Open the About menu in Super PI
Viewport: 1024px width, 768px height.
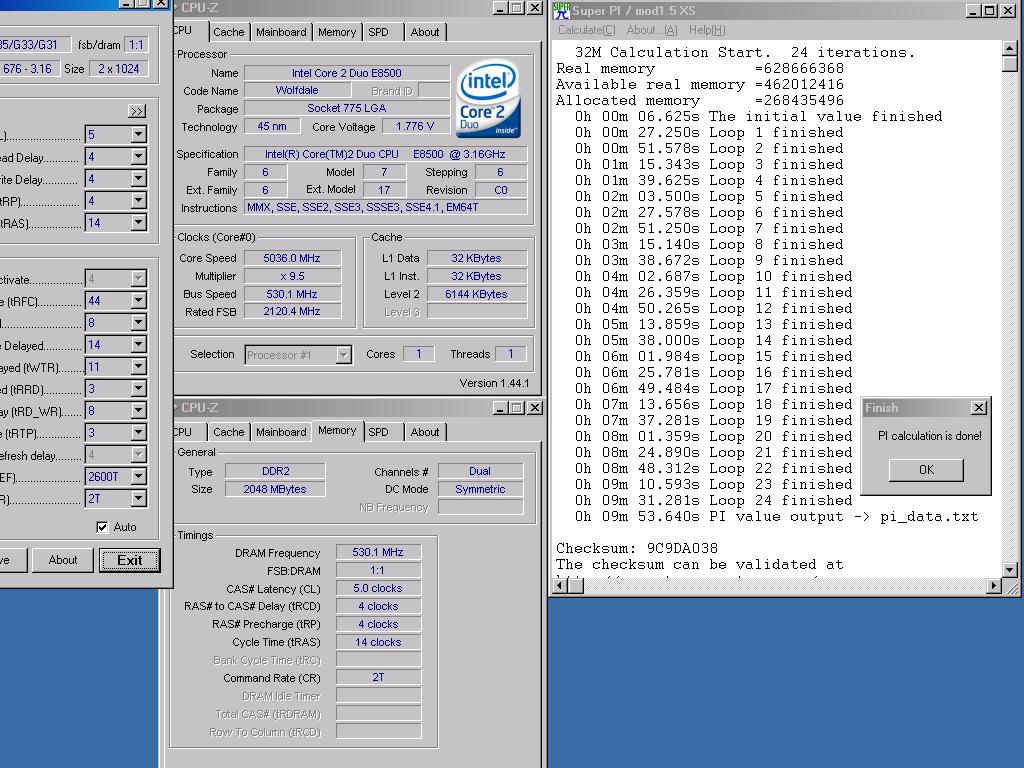coord(652,30)
